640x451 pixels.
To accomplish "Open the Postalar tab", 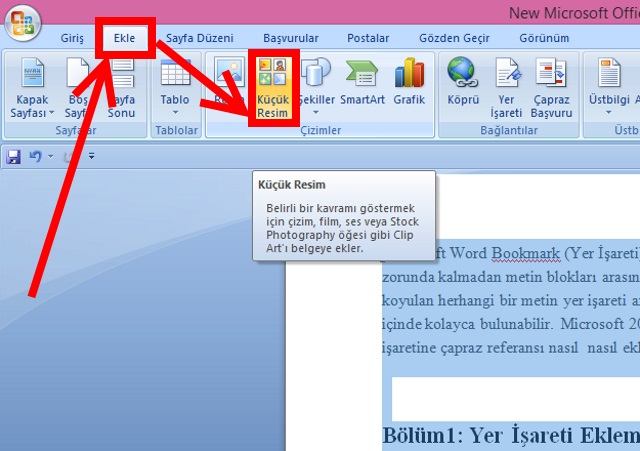I will tap(368, 38).
